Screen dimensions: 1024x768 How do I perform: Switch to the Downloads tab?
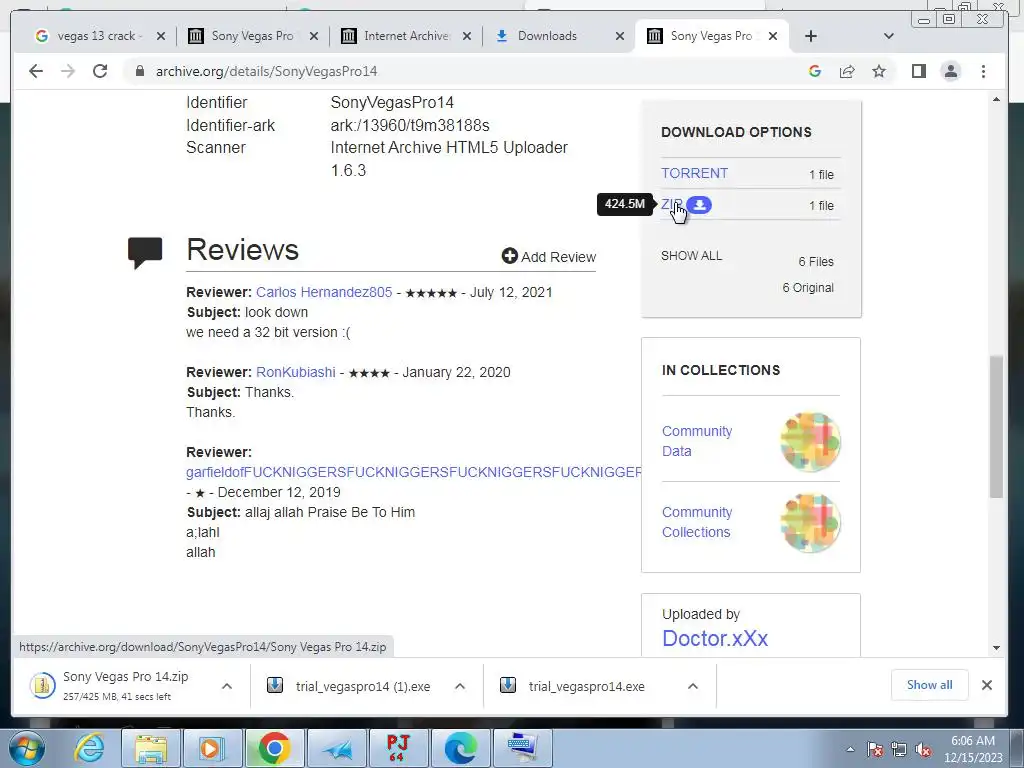point(547,36)
